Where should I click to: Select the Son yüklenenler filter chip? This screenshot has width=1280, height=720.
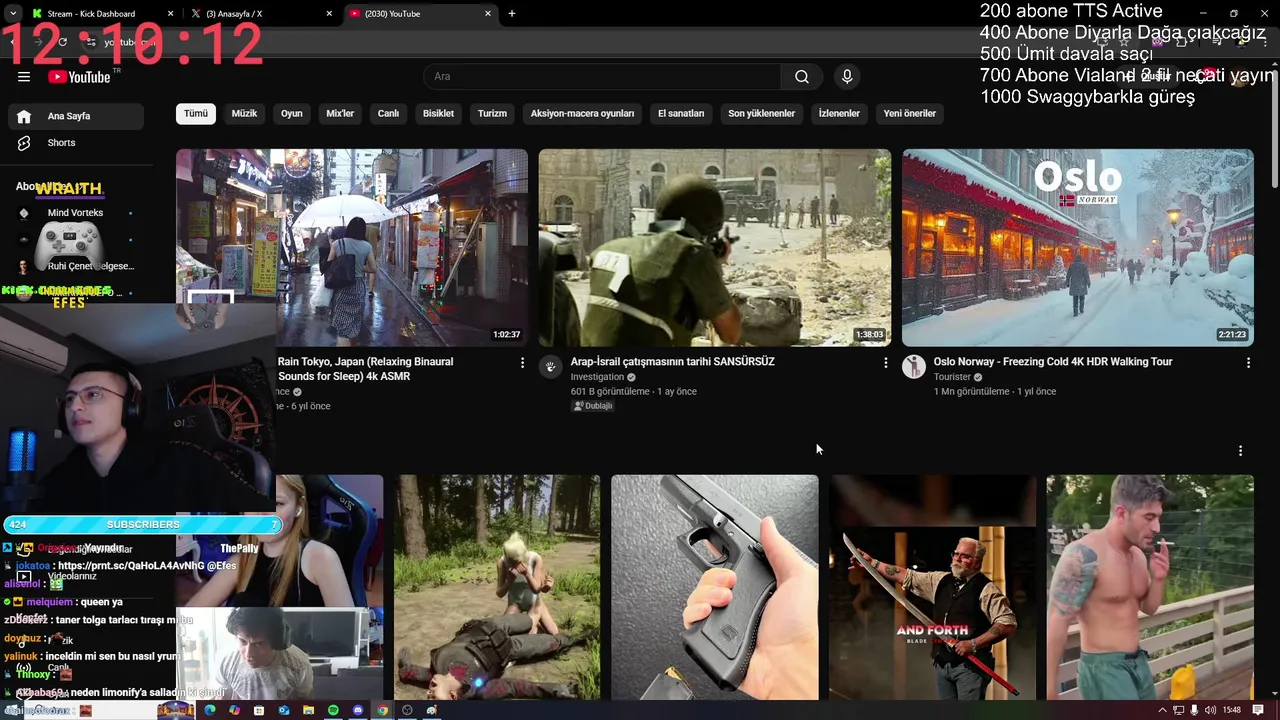click(761, 113)
